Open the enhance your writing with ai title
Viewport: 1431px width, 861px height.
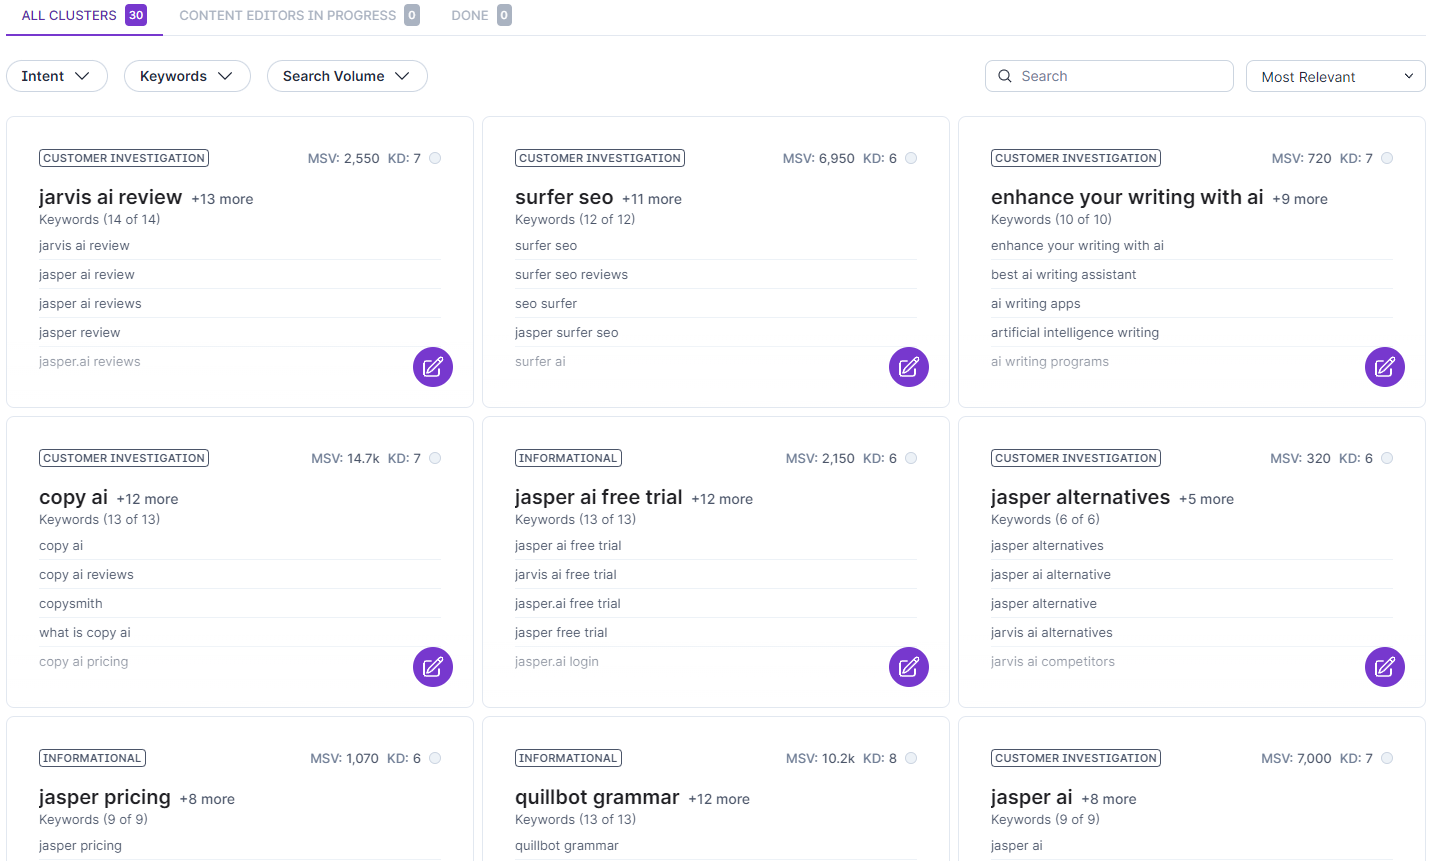pos(1127,197)
